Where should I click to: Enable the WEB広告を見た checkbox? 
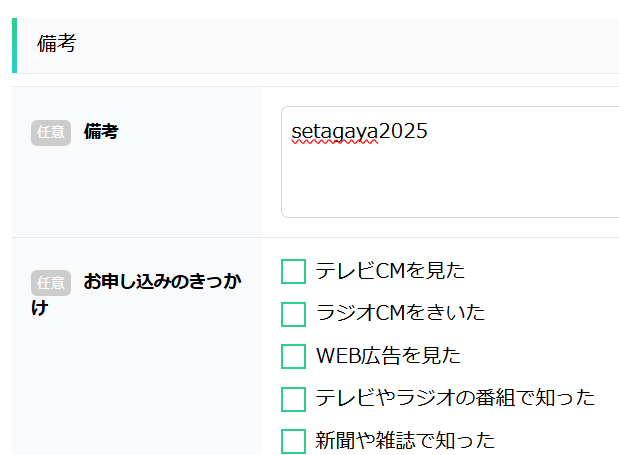[x=293, y=356]
